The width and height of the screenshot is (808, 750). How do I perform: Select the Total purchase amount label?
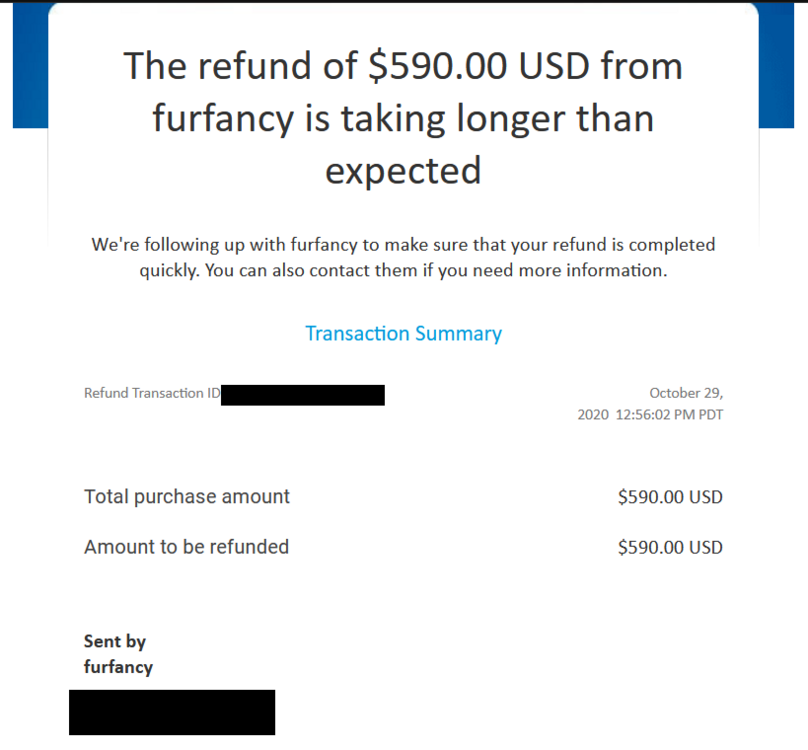[187, 496]
